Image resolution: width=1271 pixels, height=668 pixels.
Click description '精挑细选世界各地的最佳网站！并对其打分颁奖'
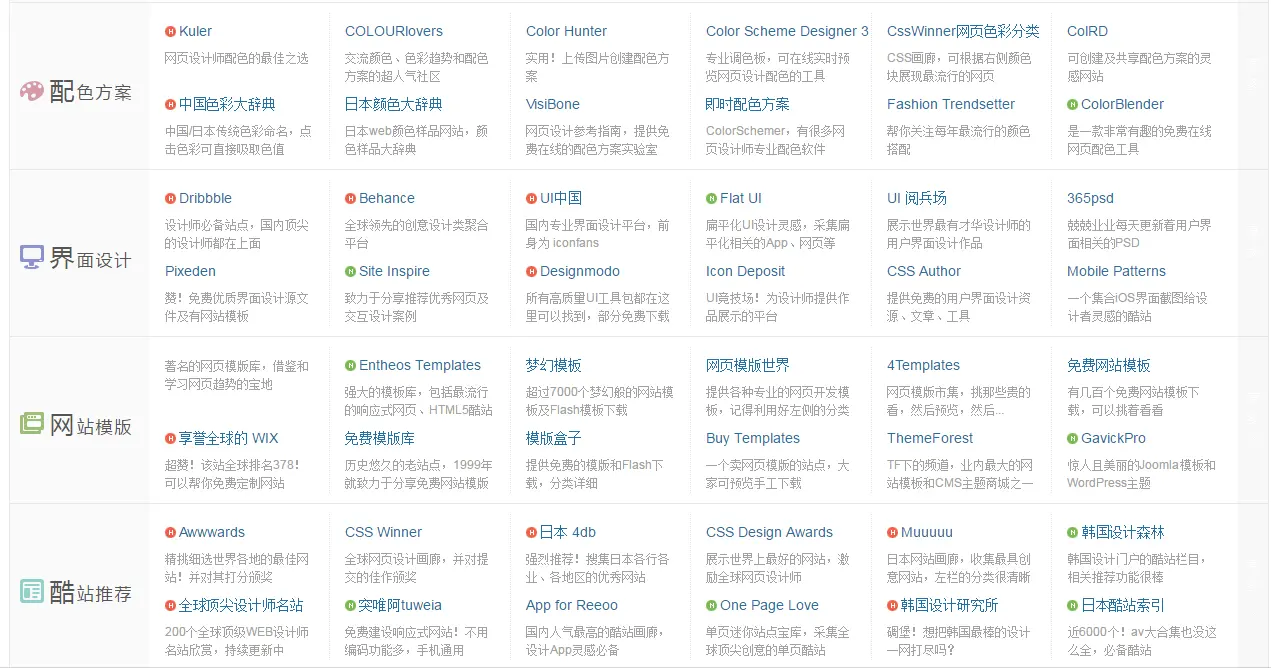tap(237, 568)
